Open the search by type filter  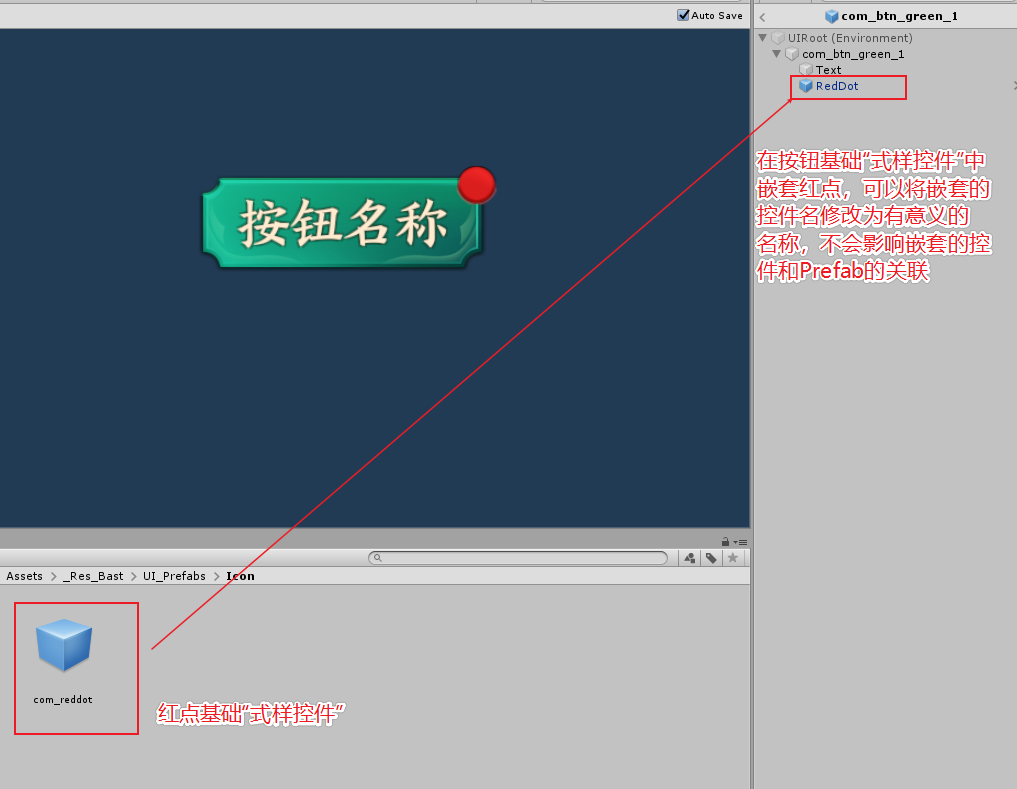689,558
